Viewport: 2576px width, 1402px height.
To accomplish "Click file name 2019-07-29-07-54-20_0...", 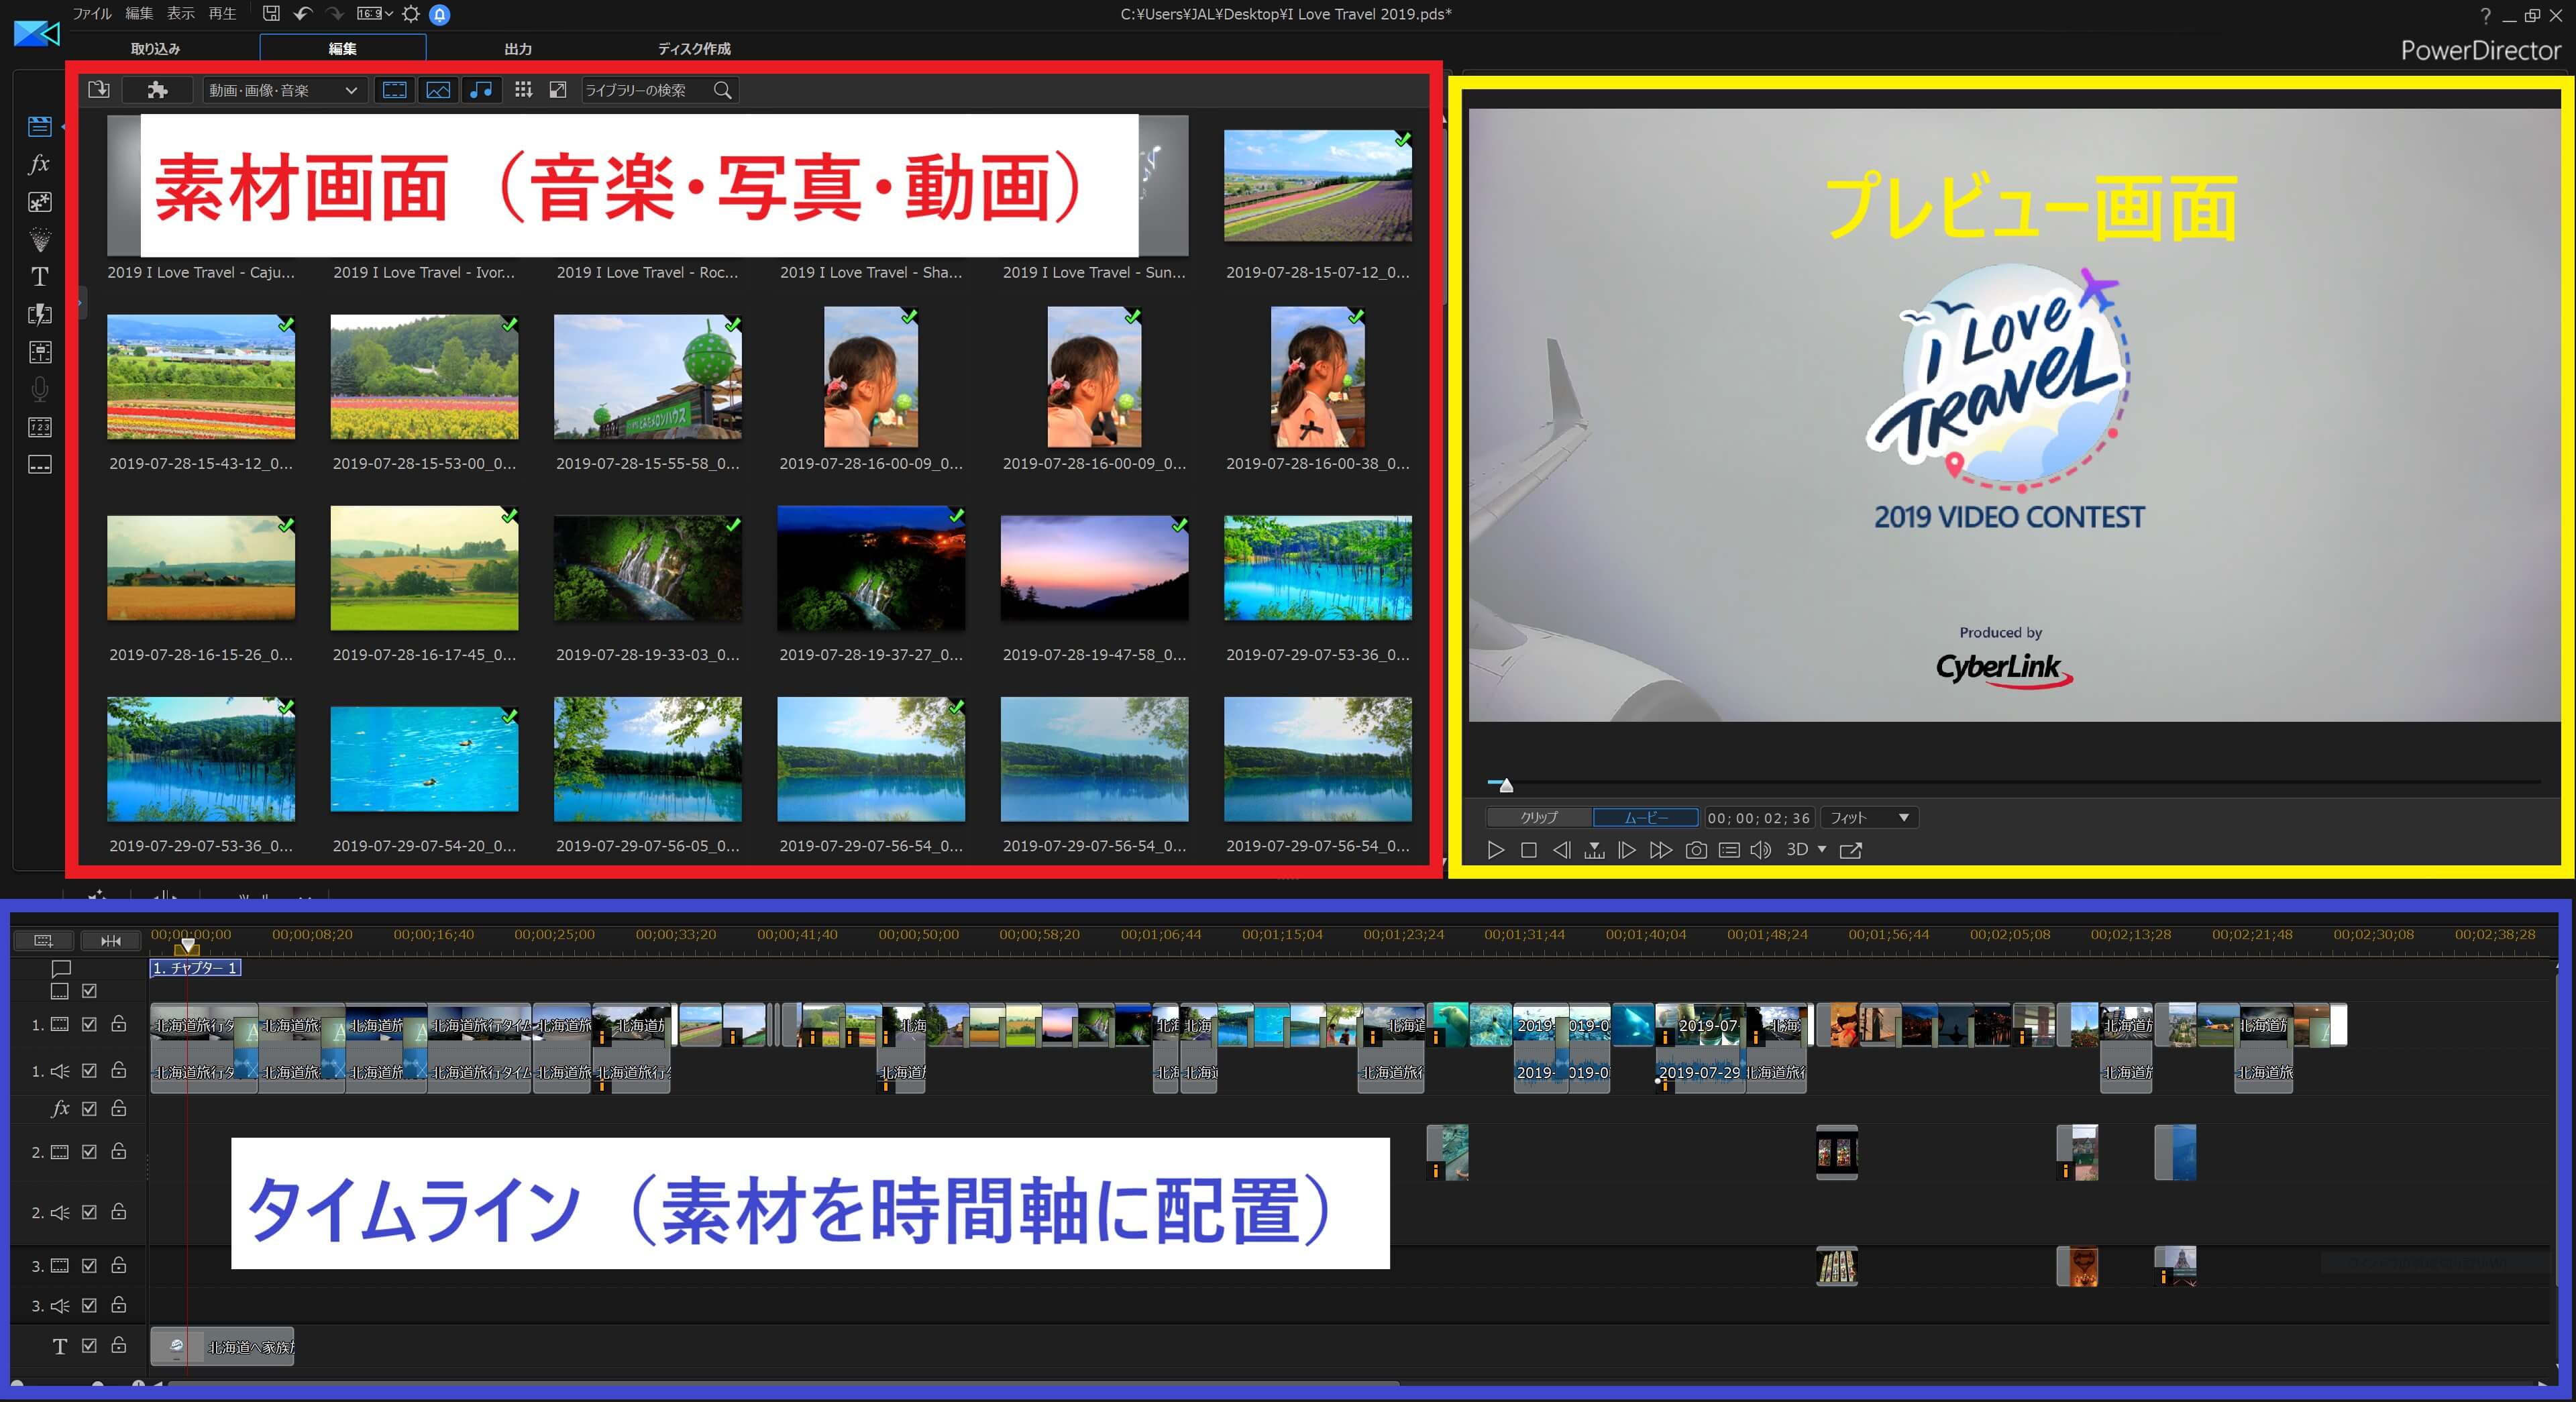I will [x=424, y=846].
